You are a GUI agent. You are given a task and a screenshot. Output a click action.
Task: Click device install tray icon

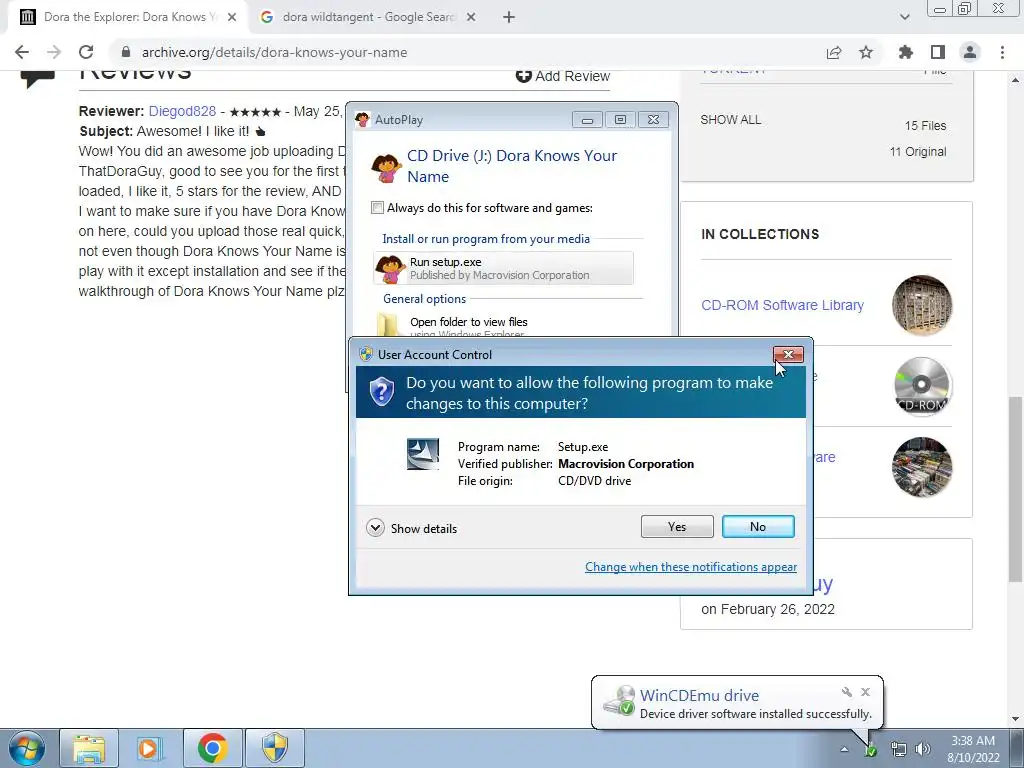click(871, 750)
